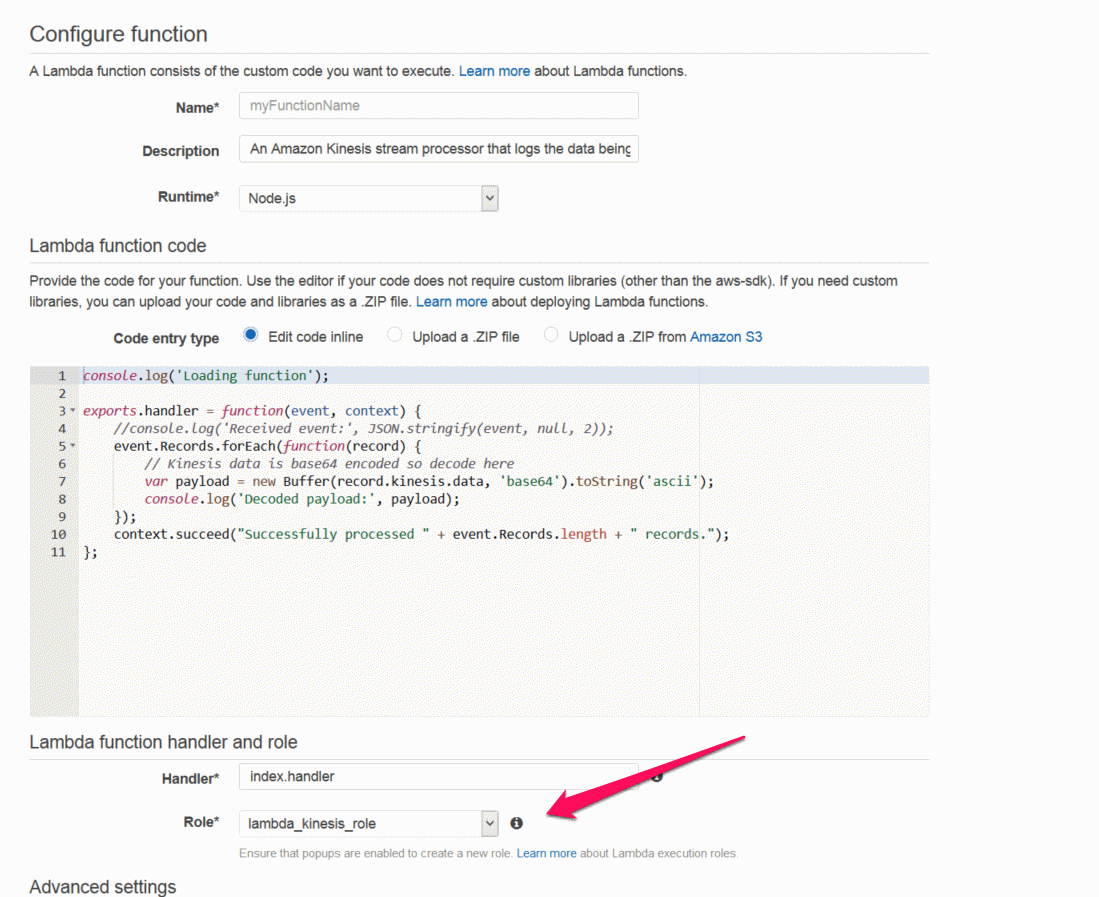The image size is (1099, 897).
Task: Open the Runtime Node.js dropdown
Action: pyautogui.click(x=369, y=198)
